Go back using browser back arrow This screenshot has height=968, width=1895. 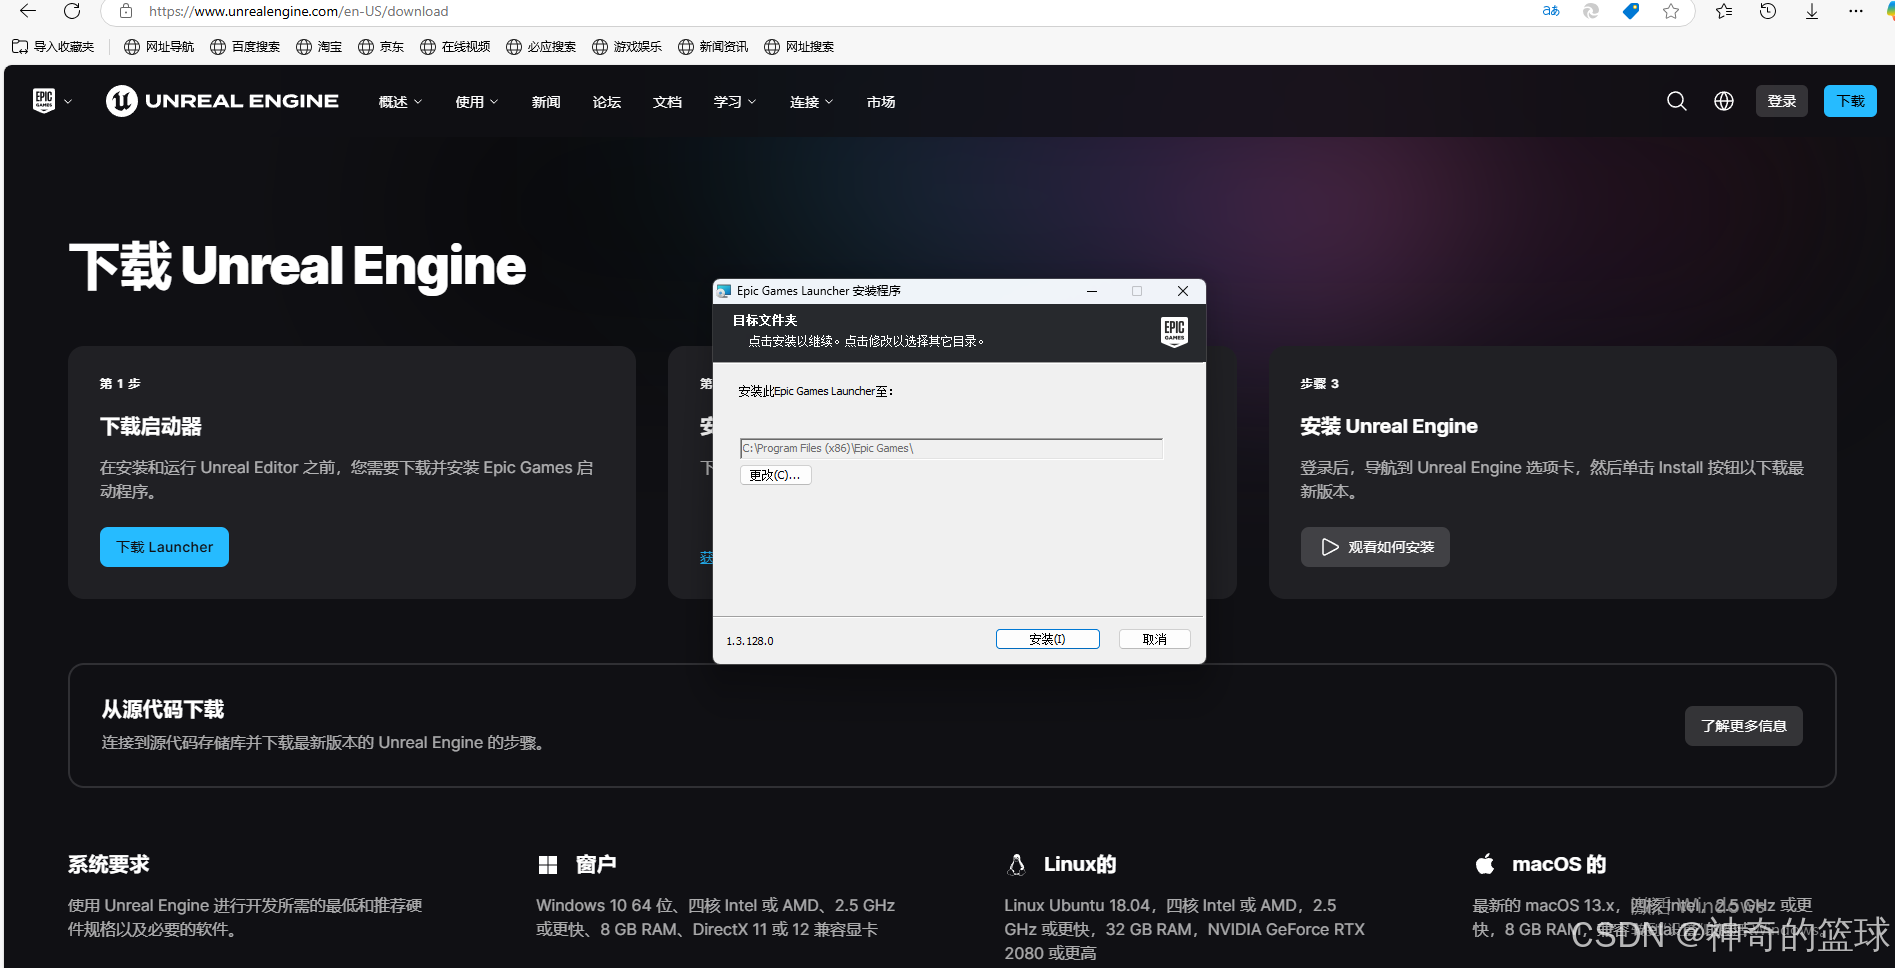[28, 11]
